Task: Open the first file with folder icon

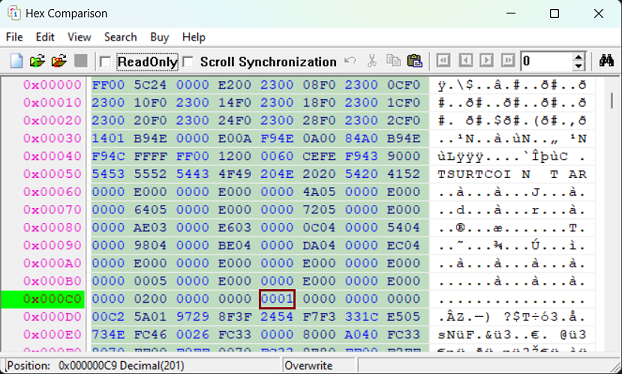Action: 37,61
